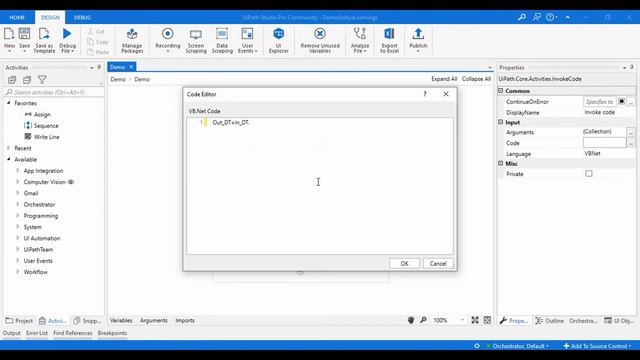Open the Arguments panel tab

tap(153, 320)
